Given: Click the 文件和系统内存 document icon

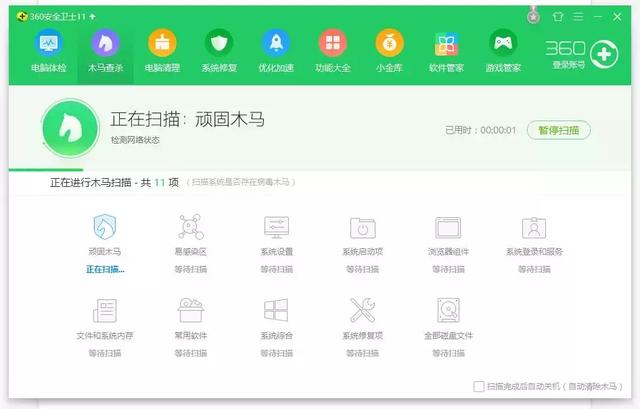Looking at the screenshot, I should tap(105, 310).
